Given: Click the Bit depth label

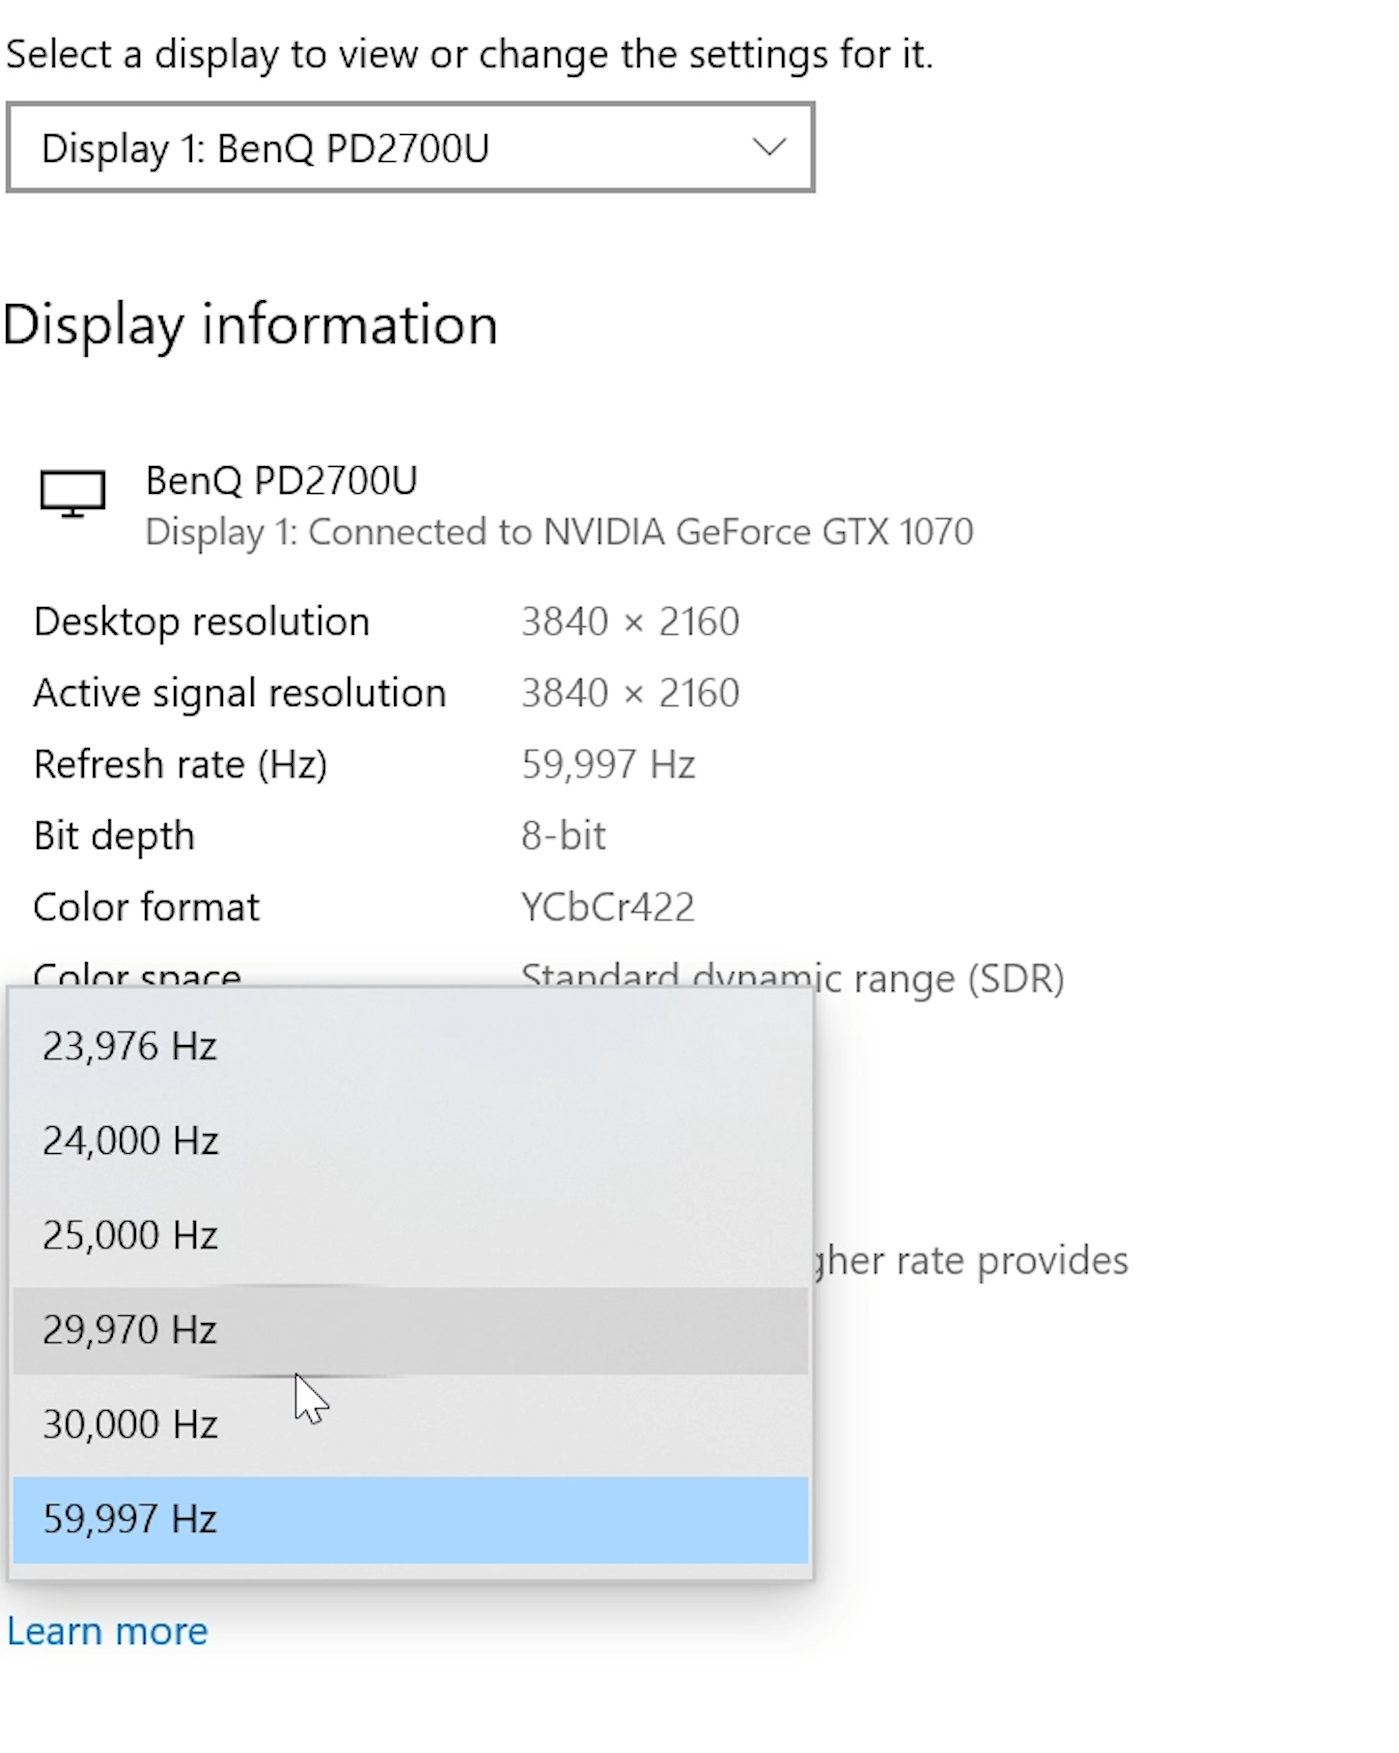Looking at the screenshot, I should [114, 836].
